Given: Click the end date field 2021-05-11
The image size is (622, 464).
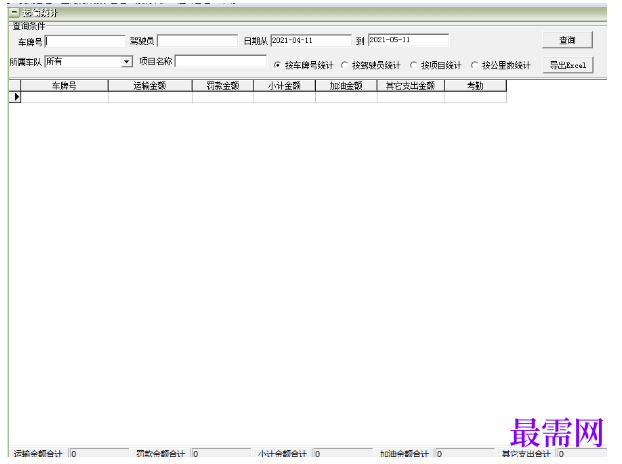Looking at the screenshot, I should coord(408,40).
